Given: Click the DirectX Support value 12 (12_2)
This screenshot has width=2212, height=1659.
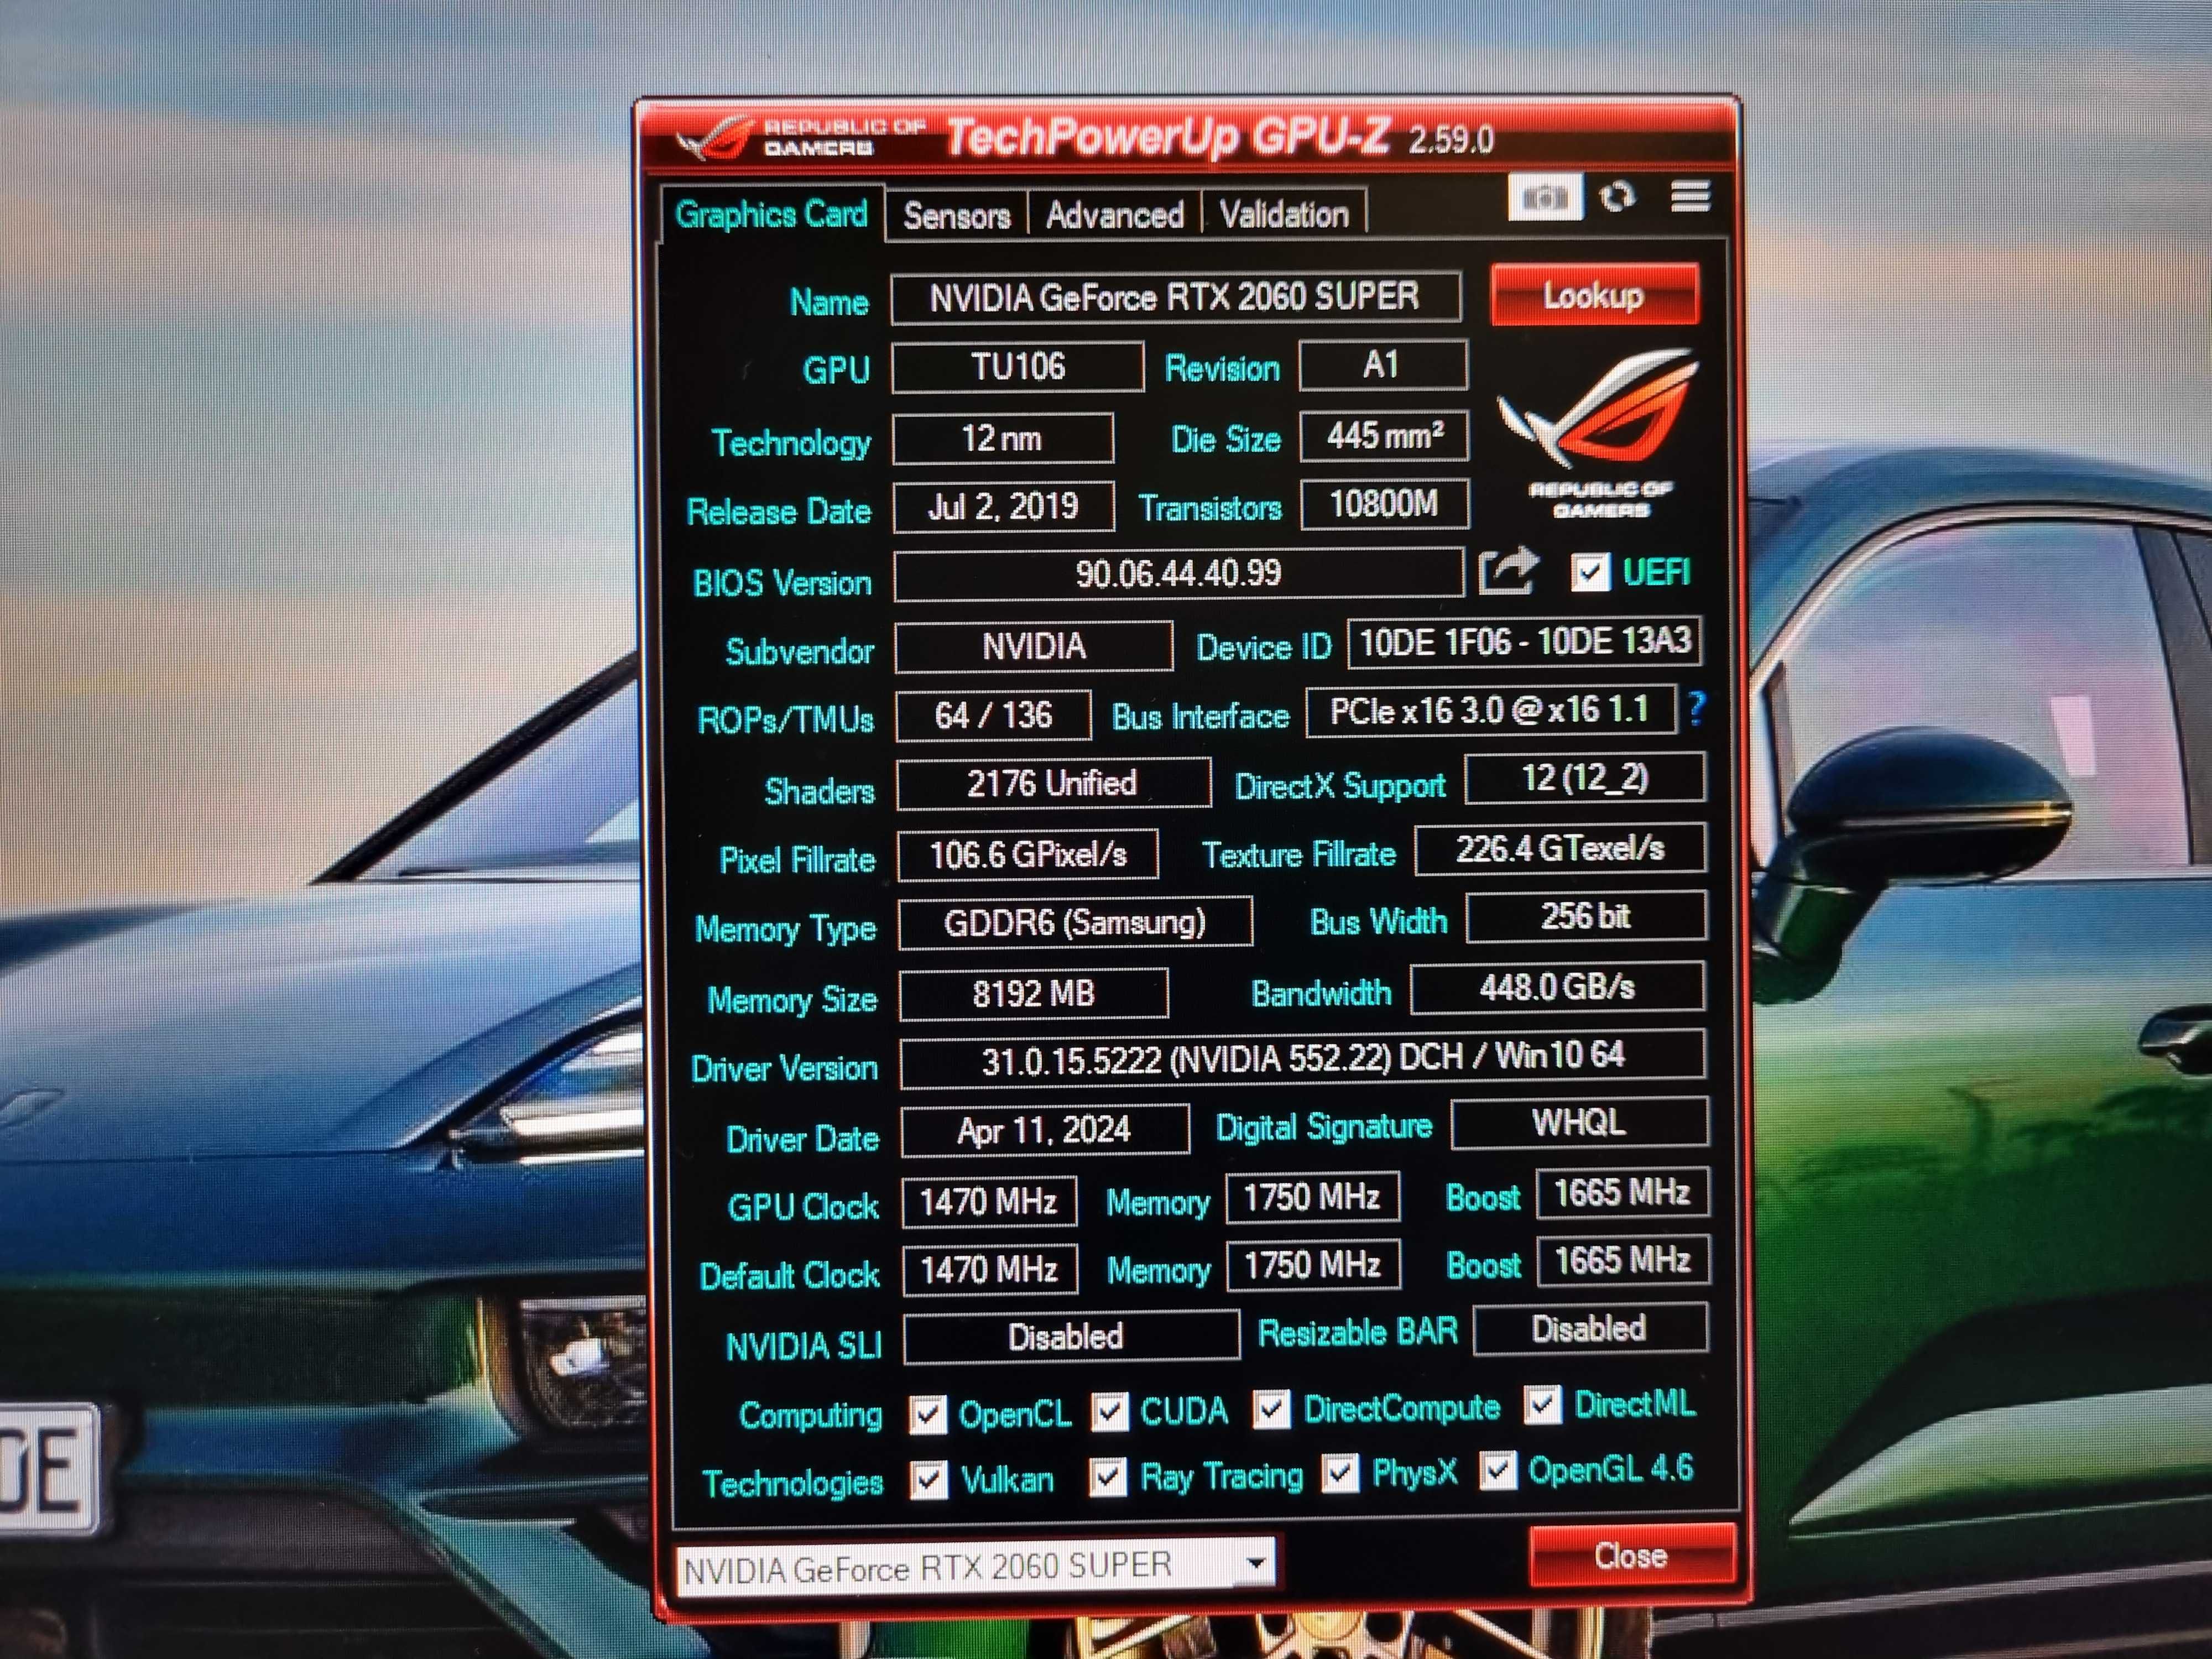Looking at the screenshot, I should [1585, 778].
